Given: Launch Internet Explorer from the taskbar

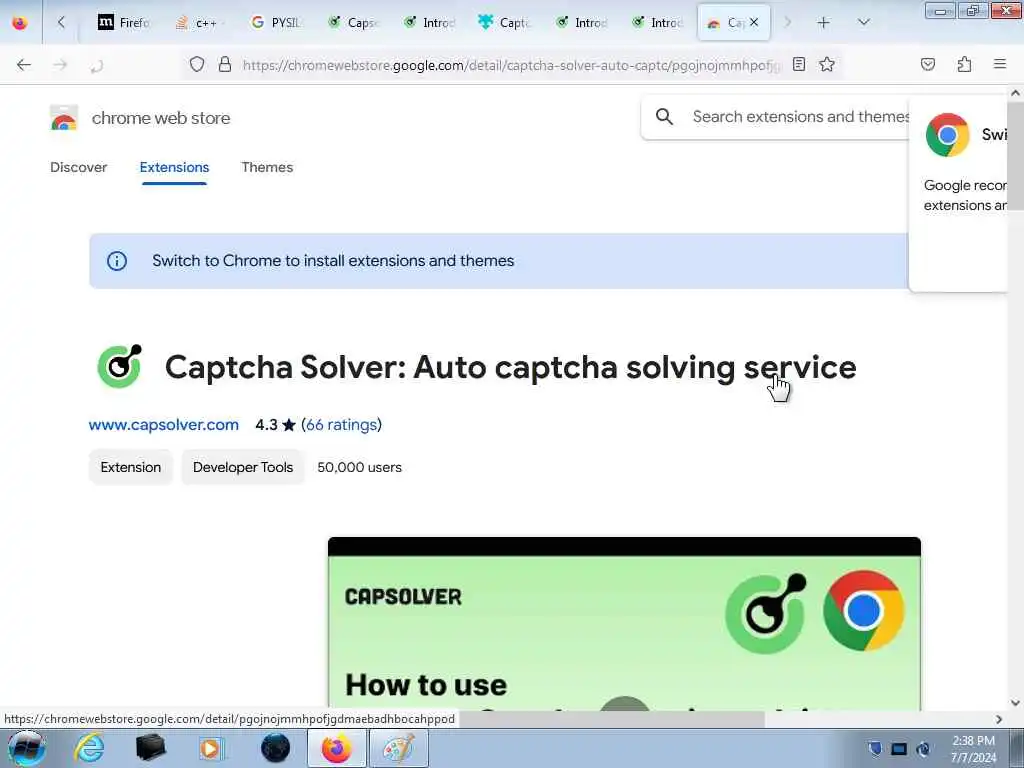Looking at the screenshot, I should (x=89, y=748).
